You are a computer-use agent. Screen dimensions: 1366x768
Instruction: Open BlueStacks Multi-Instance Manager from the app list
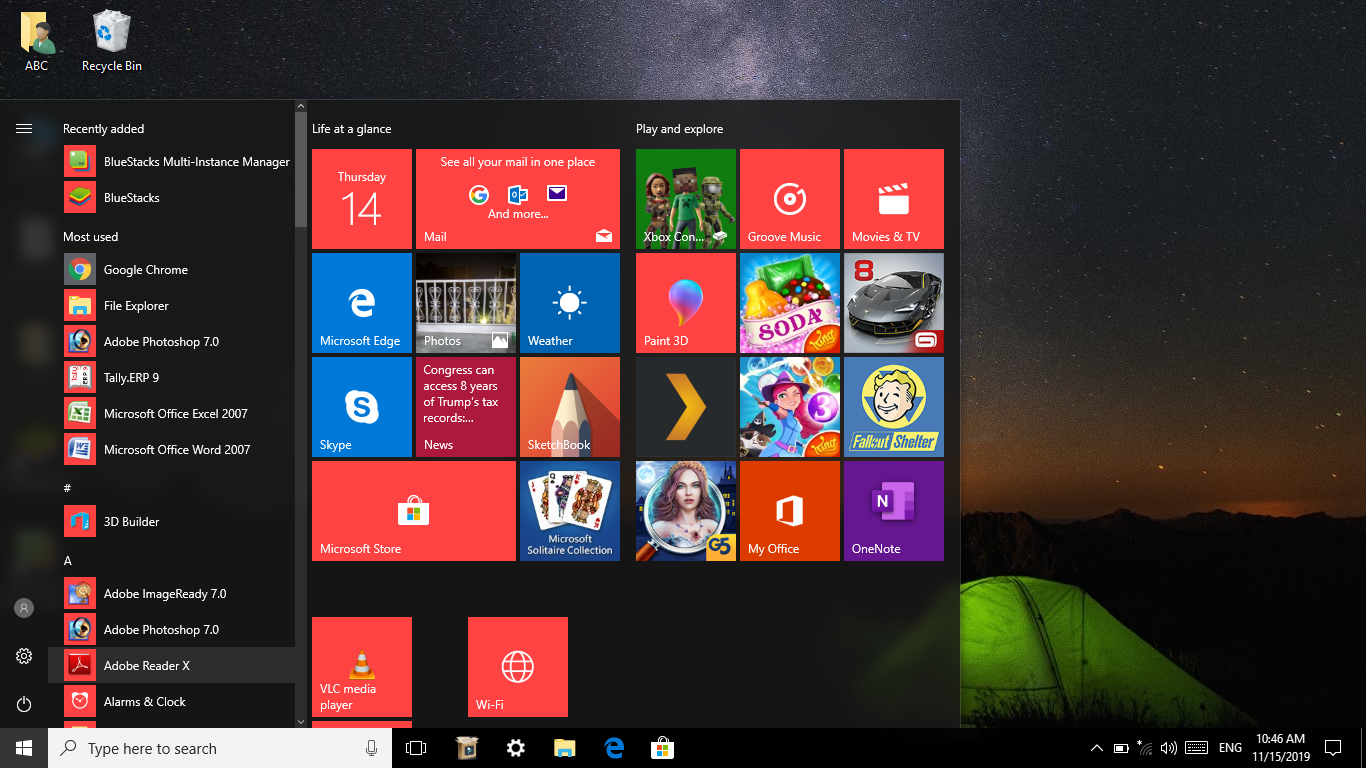(x=171, y=162)
